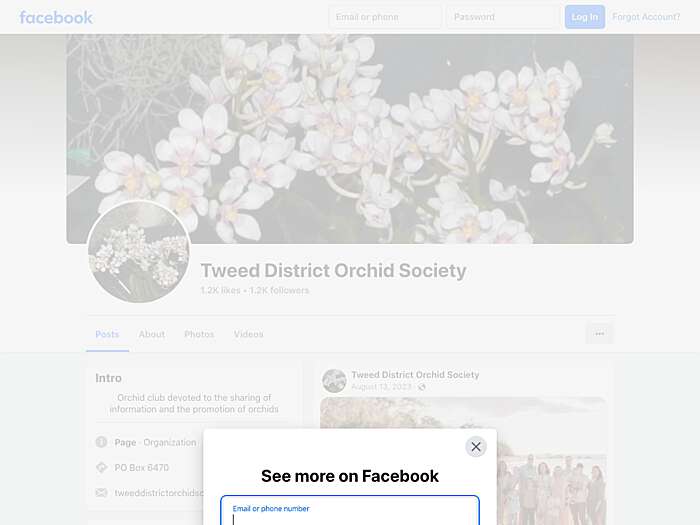Switch to the Photos tab
Viewport: 700px width, 525px height.
pyautogui.click(x=199, y=334)
